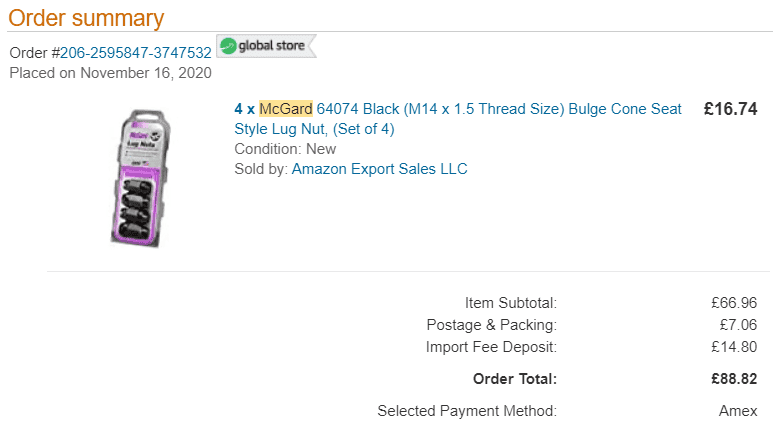
Task: Click the Import Fee Deposit amount £14.80
Action: (734, 347)
